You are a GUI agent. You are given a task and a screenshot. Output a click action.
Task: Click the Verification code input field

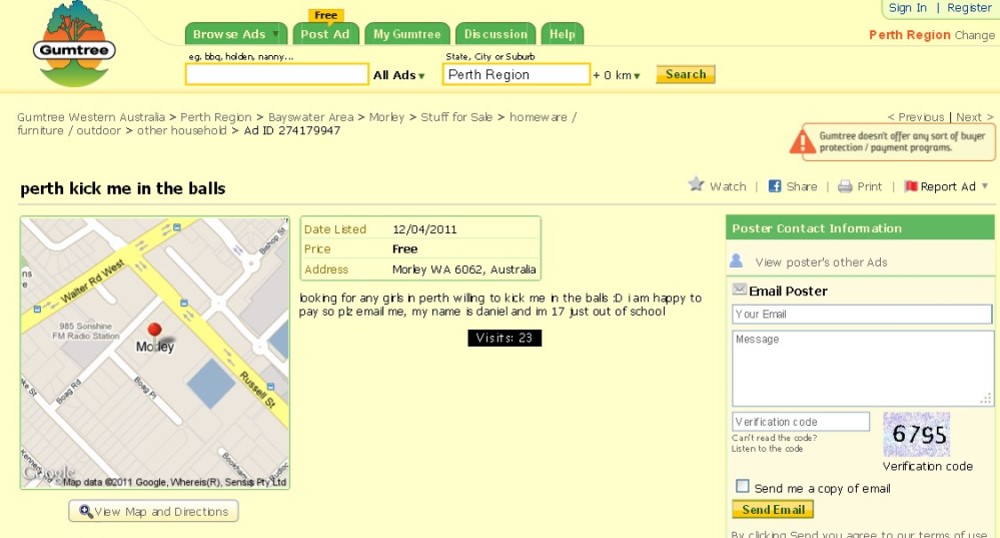(800, 422)
